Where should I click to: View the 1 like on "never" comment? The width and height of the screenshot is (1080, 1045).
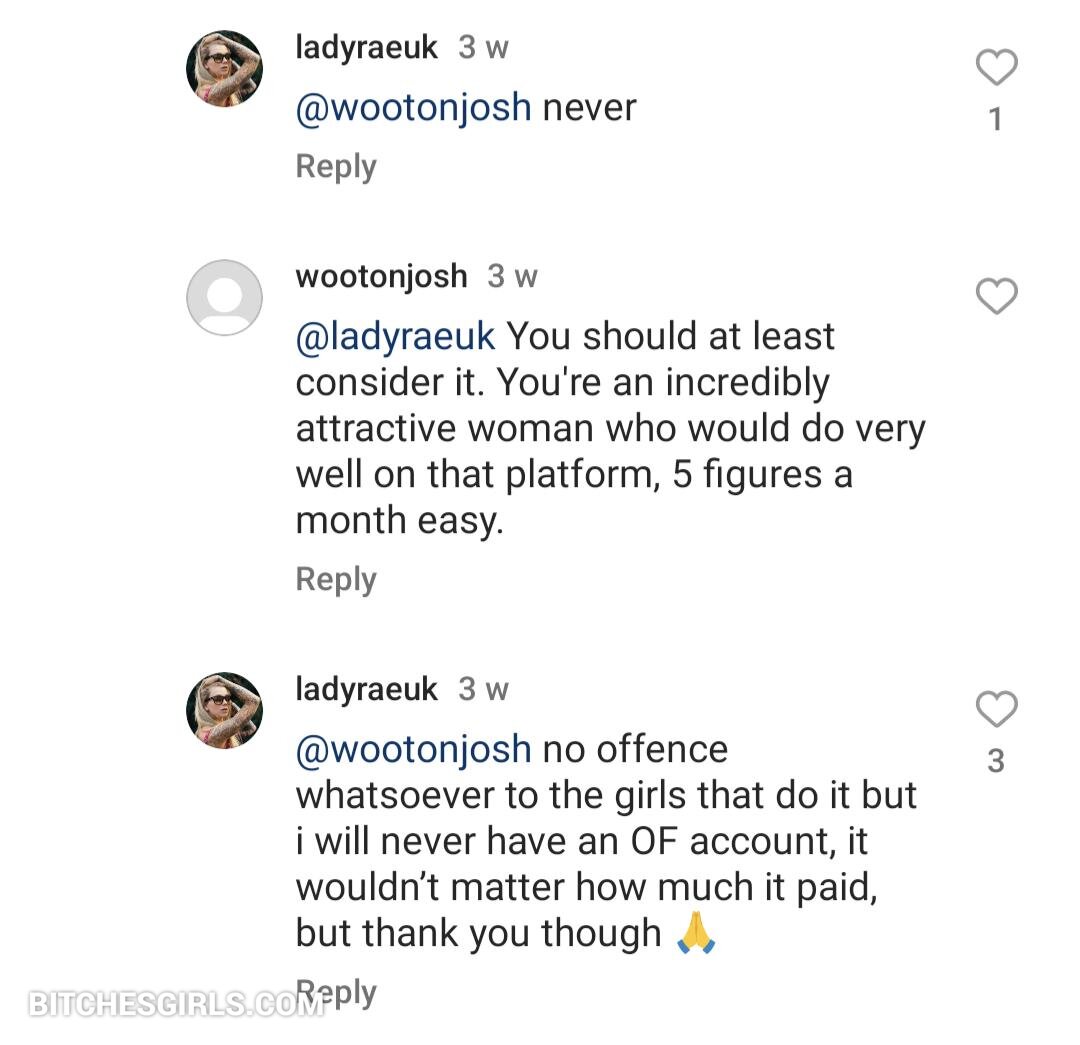click(x=995, y=121)
